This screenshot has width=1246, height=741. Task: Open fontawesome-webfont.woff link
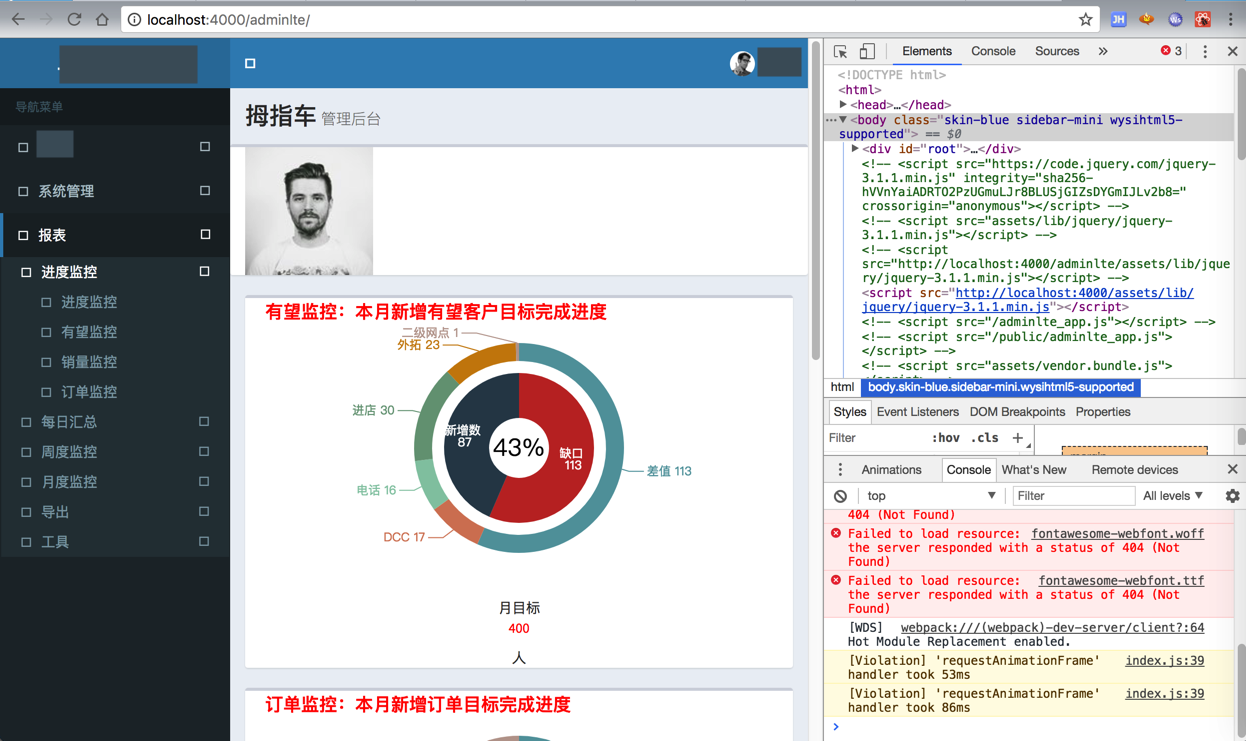point(1117,534)
